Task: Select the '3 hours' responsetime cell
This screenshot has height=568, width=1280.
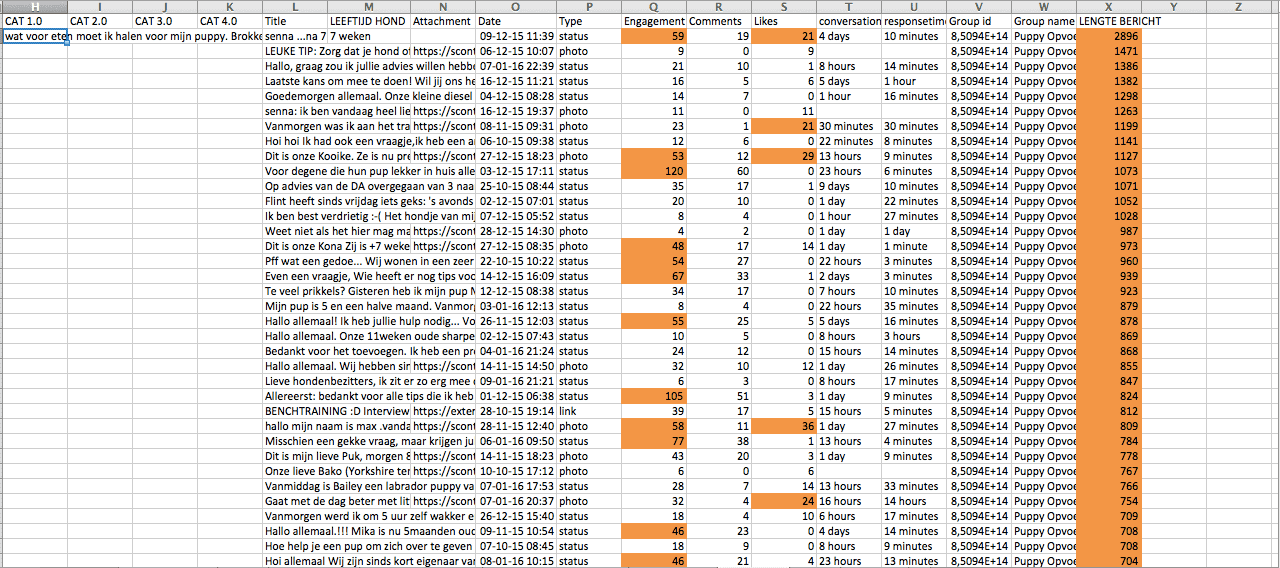Action: (x=913, y=337)
